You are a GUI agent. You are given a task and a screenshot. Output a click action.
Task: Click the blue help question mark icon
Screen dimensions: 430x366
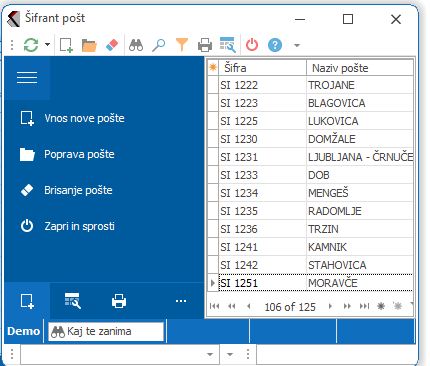point(275,45)
